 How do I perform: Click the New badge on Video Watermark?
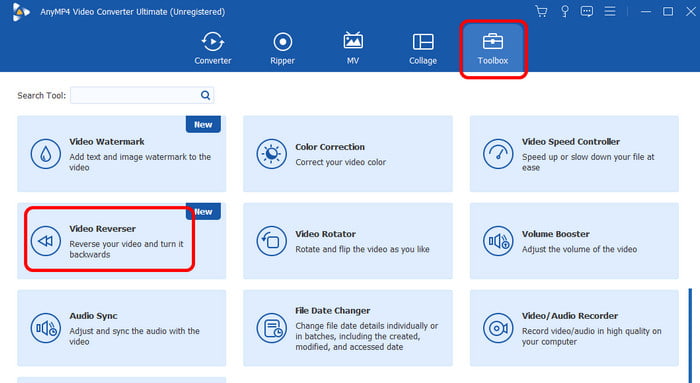tap(203, 125)
